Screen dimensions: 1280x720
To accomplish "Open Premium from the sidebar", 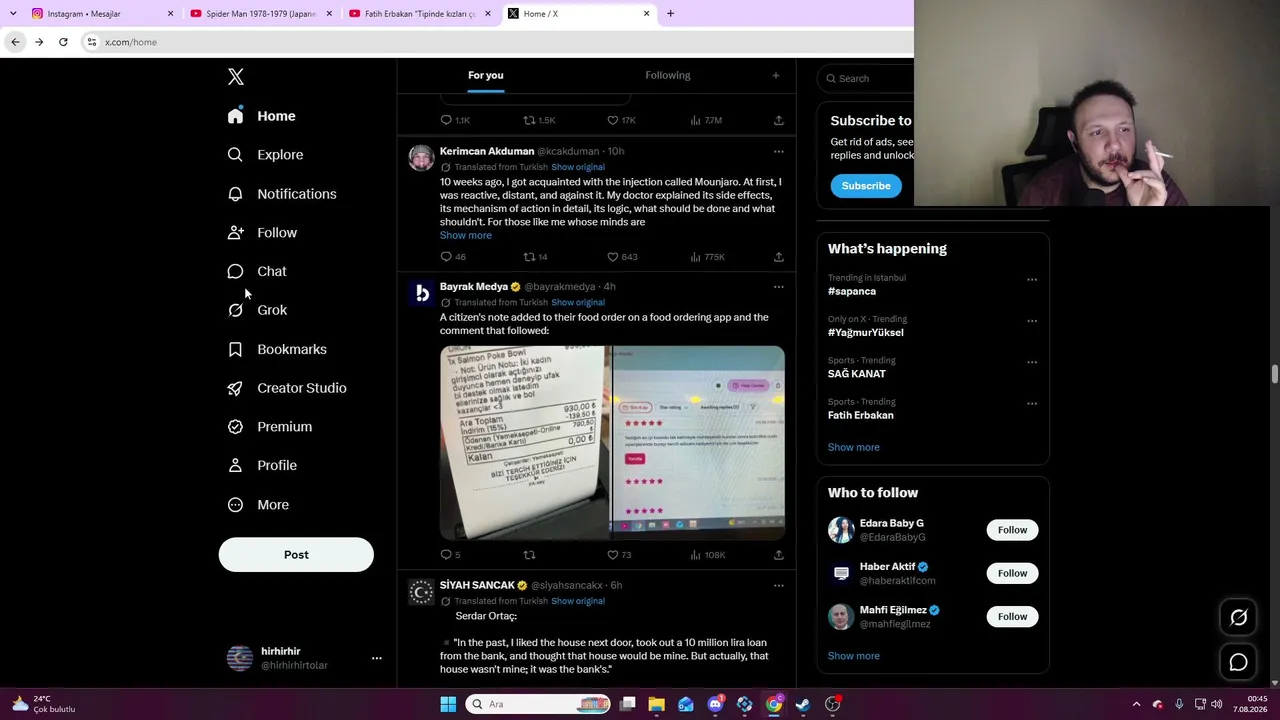I will coord(270,427).
